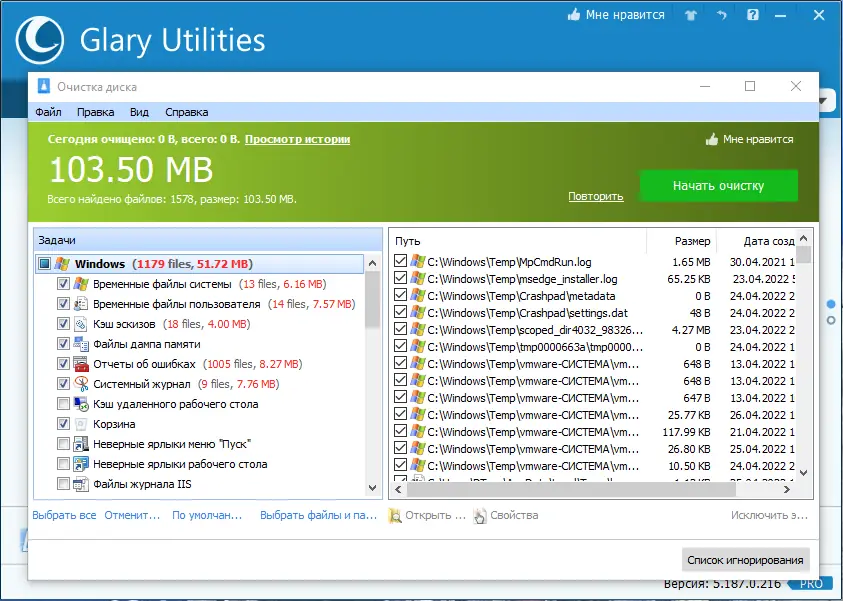Image resolution: width=843 pixels, height=601 pixels.
Task: Click Мне нравится in the main title bar
Action: (x=625, y=15)
